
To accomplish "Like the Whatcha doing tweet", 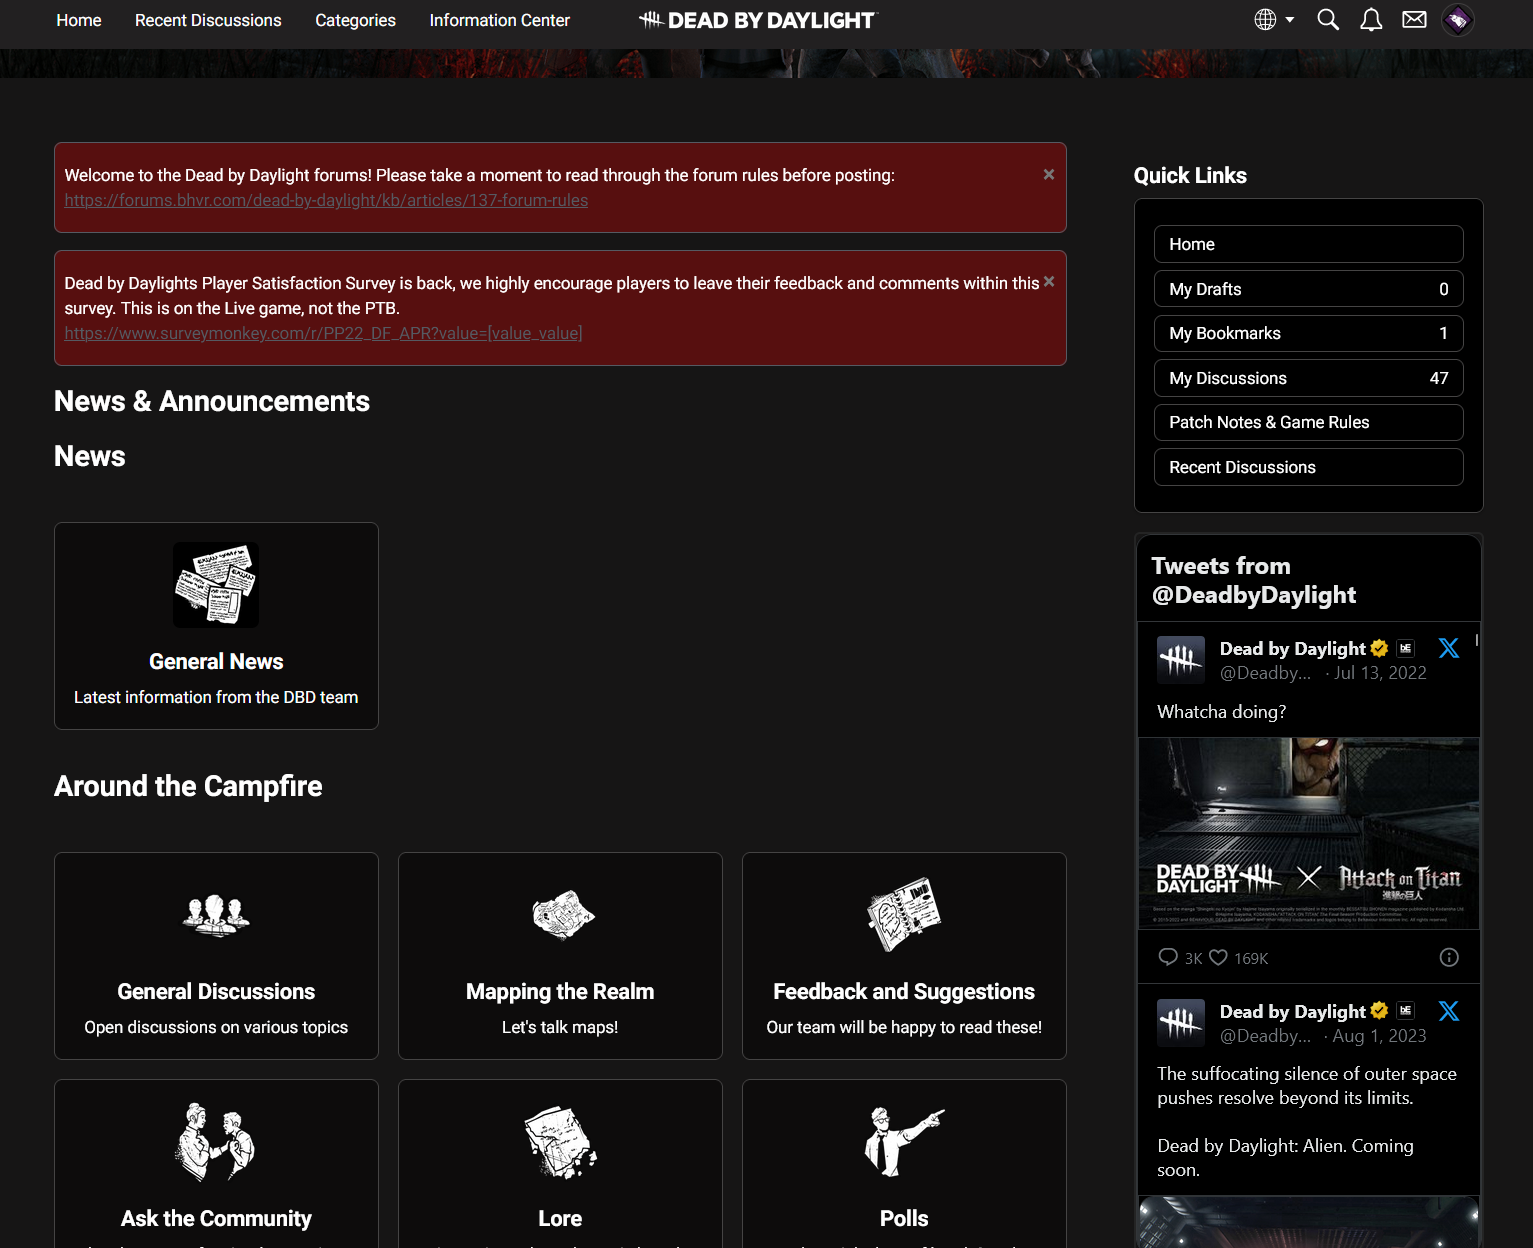I will 1218,957.
